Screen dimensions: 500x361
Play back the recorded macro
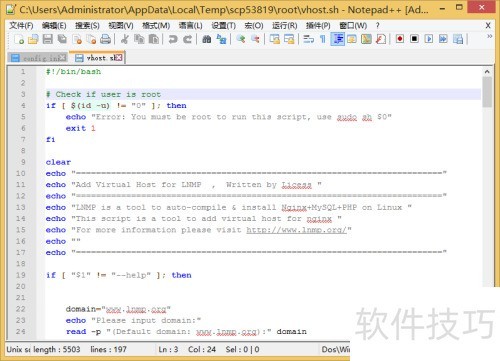click(429, 39)
